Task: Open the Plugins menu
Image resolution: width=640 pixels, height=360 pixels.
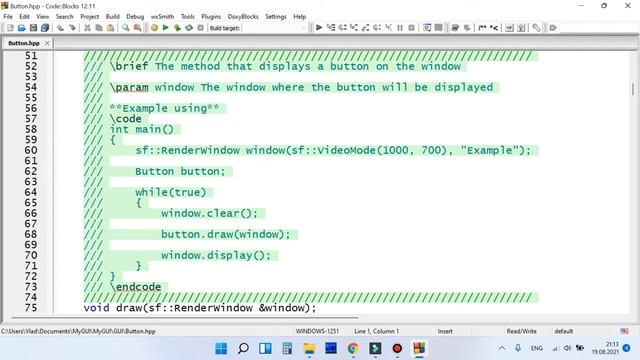Action: tap(211, 16)
